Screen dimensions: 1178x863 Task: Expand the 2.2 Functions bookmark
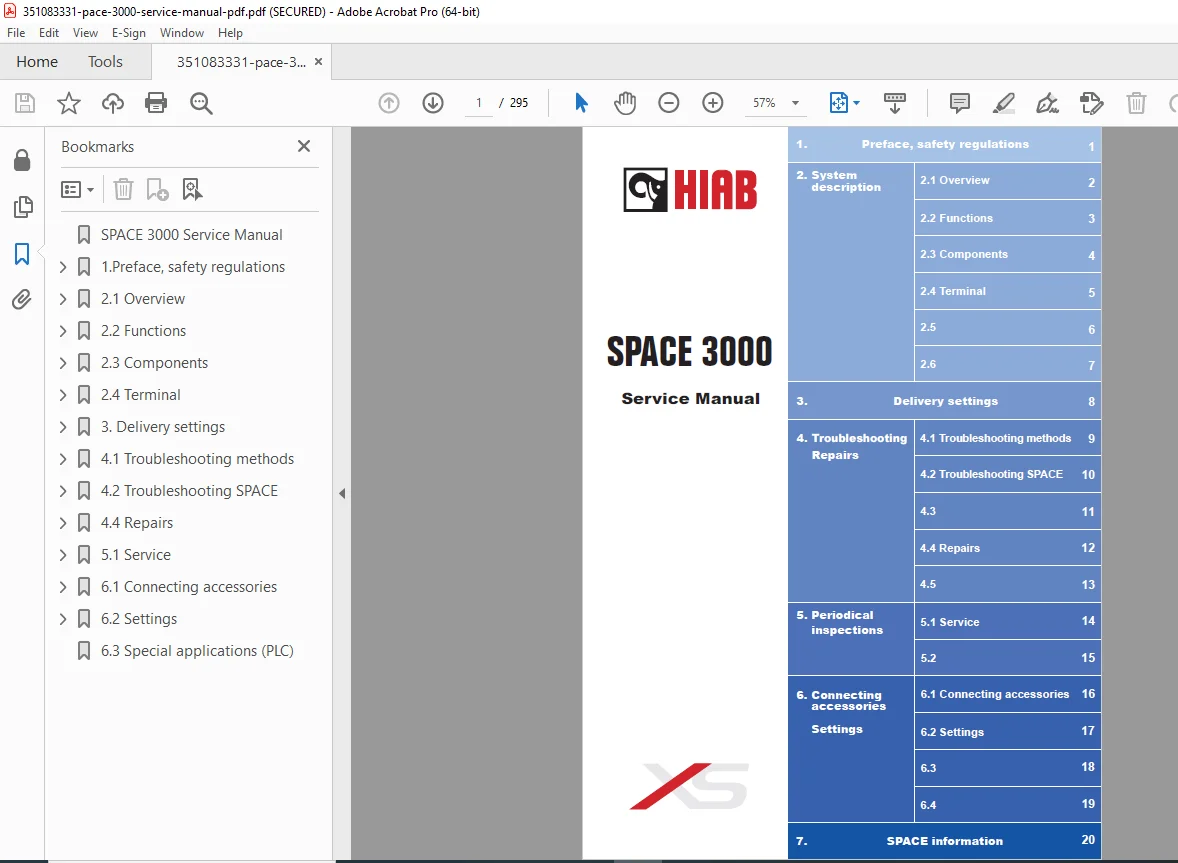pos(63,330)
